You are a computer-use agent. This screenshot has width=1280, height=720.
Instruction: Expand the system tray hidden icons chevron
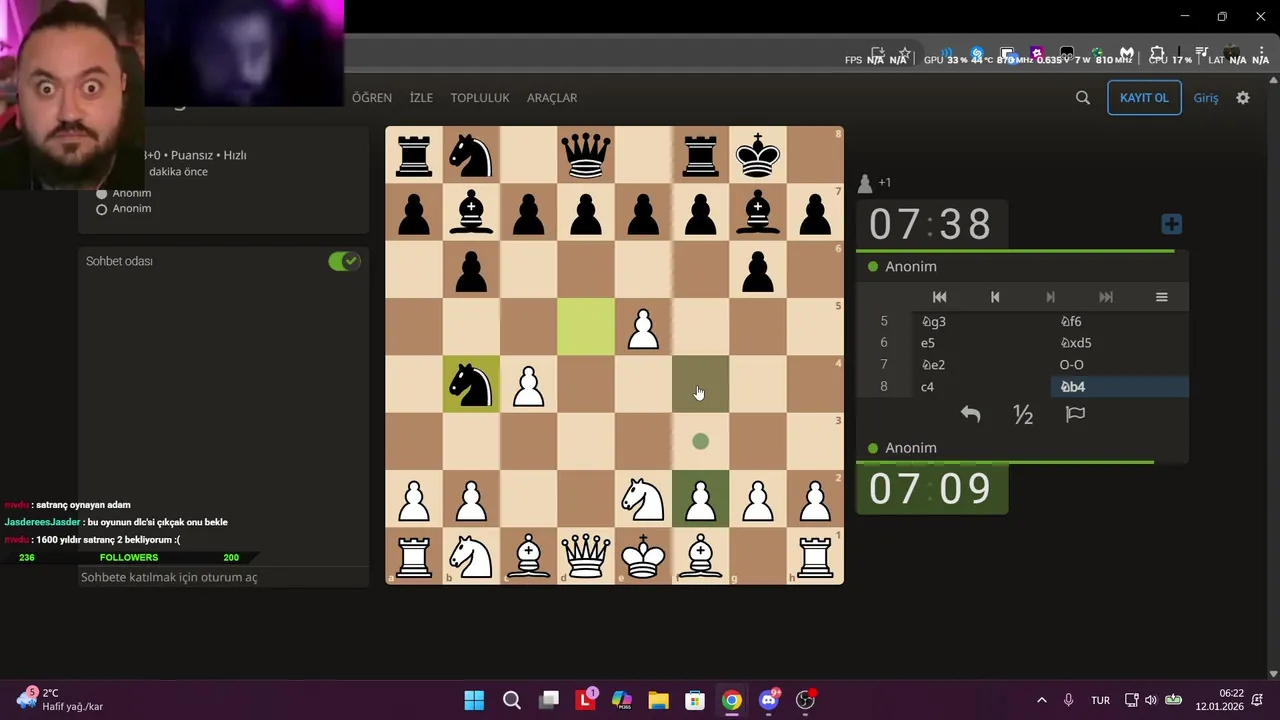(1041, 700)
